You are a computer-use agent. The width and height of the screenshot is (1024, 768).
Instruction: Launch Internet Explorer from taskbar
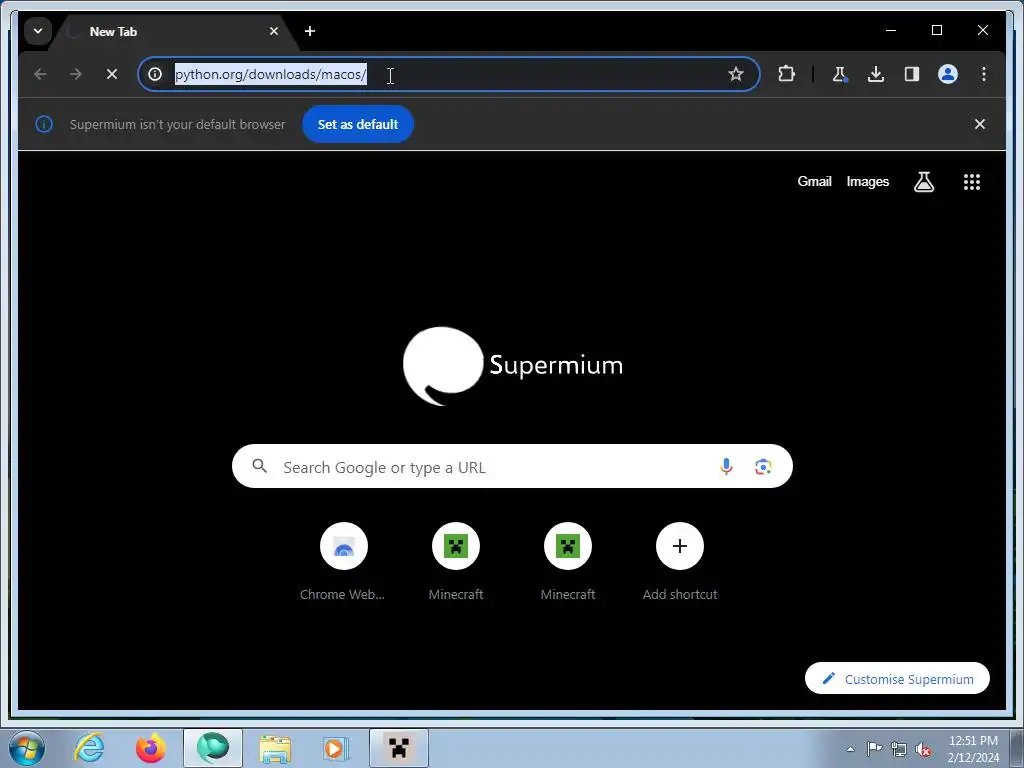pos(89,748)
